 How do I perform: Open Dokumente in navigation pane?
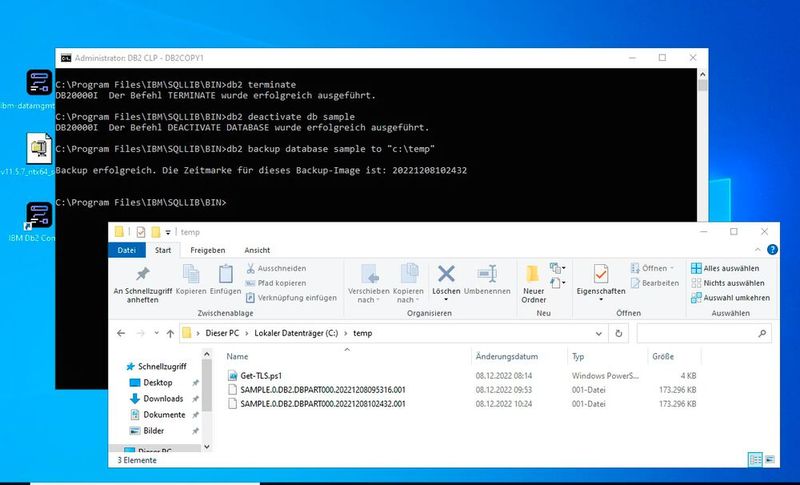coord(158,415)
